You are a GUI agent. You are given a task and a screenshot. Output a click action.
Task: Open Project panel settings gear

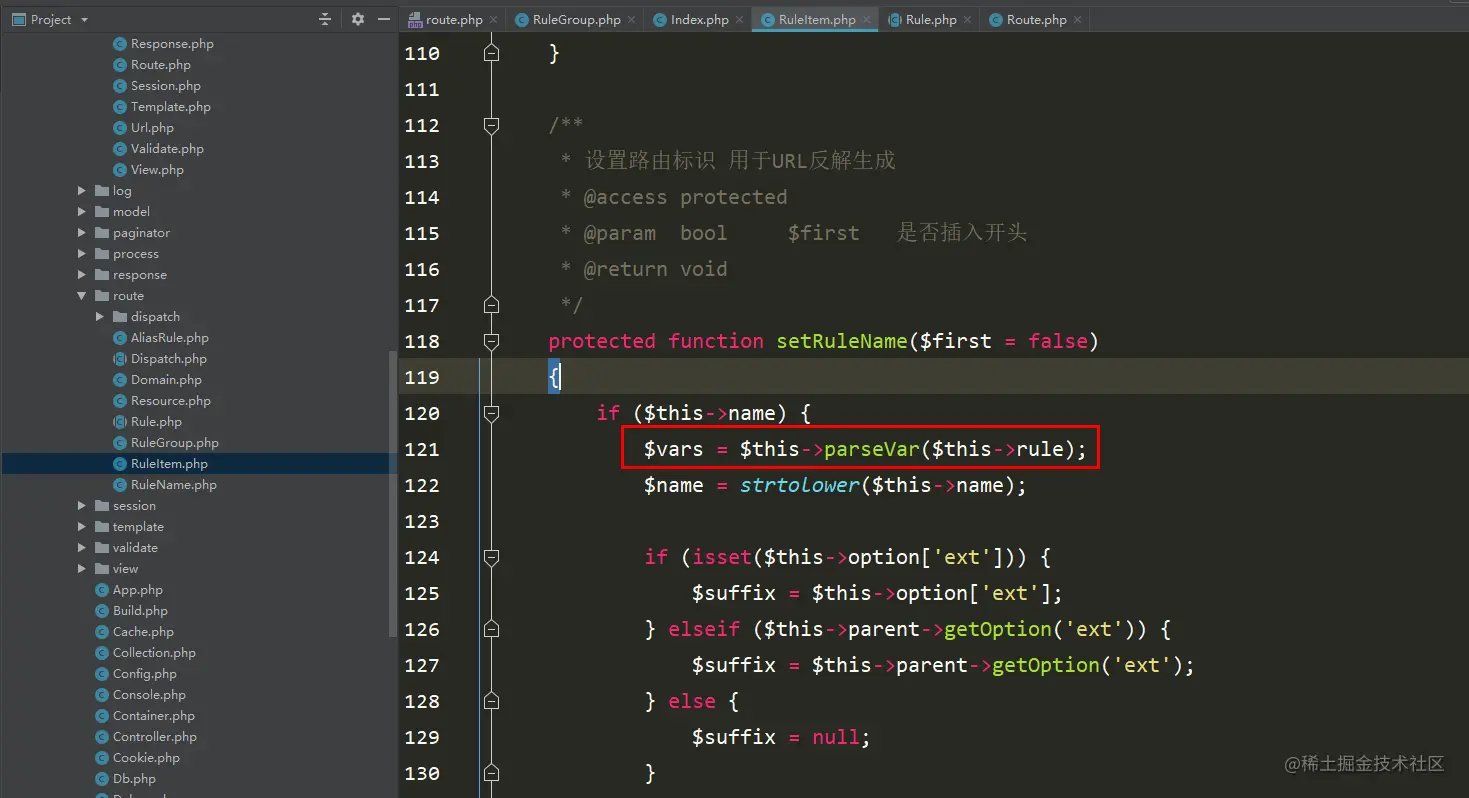[358, 19]
